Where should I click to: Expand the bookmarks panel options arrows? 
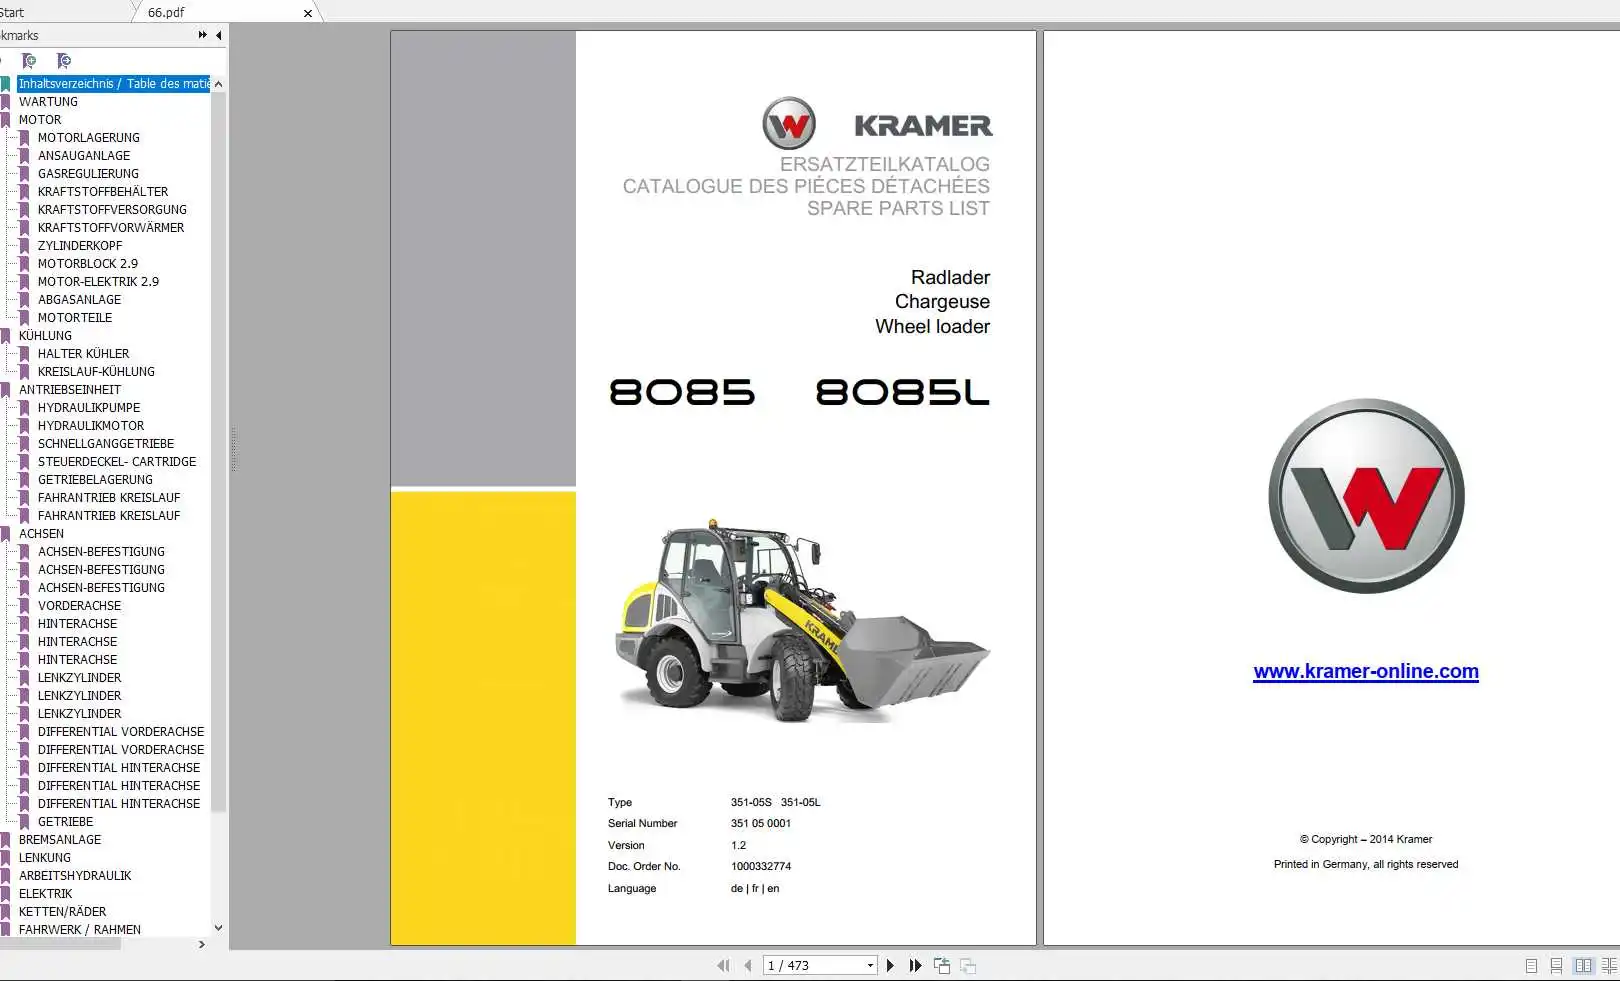point(203,35)
